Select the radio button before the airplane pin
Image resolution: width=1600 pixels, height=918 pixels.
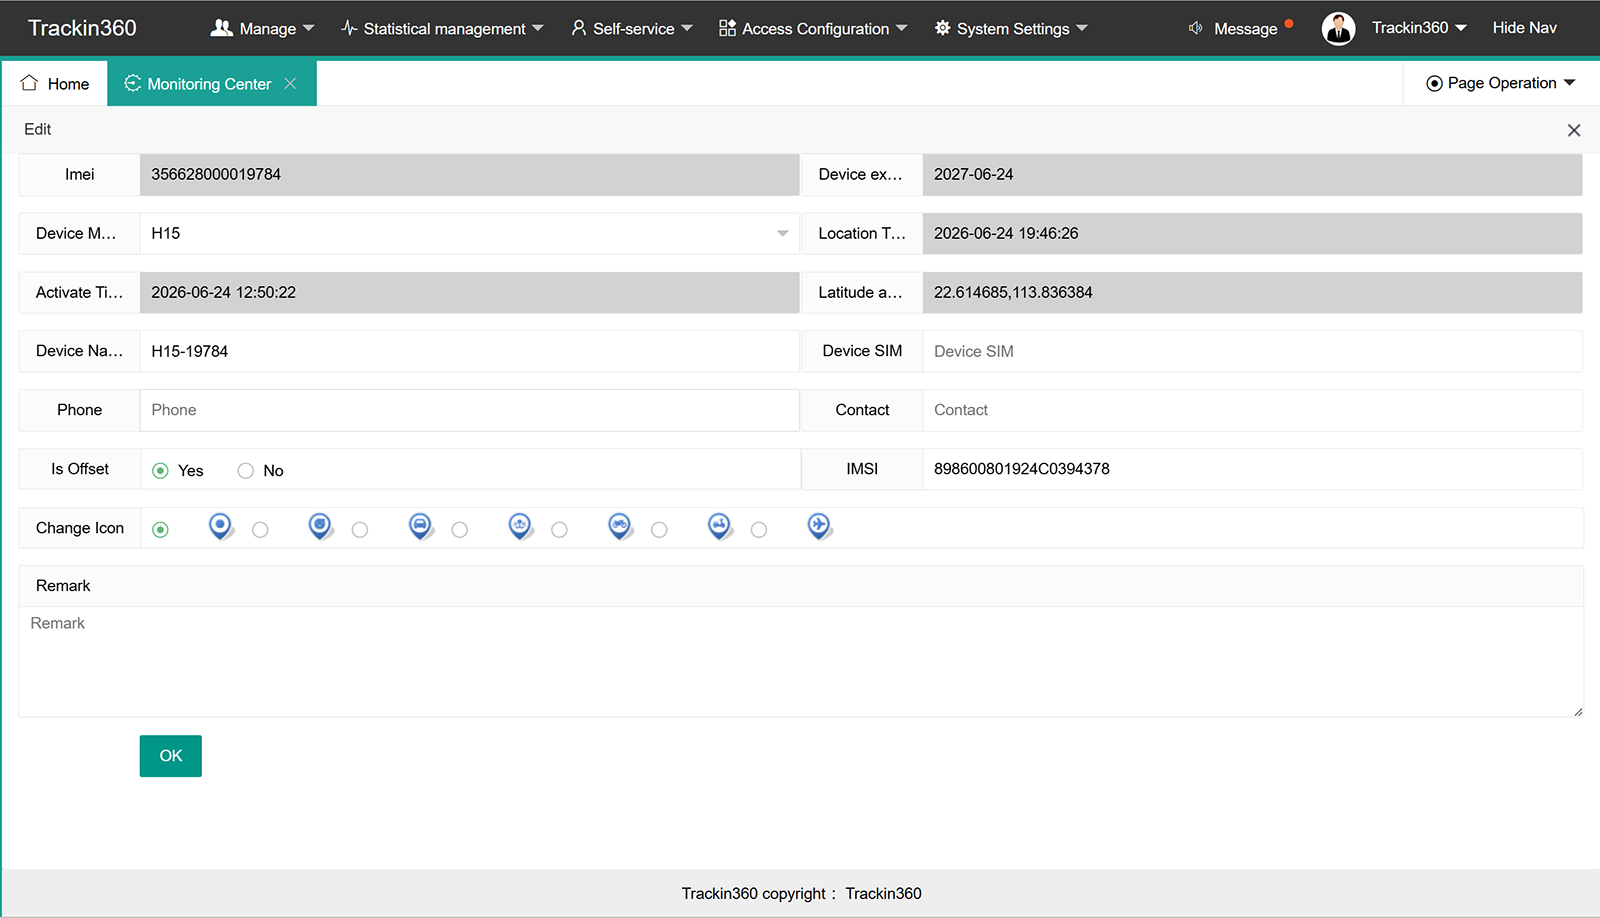[x=759, y=529]
